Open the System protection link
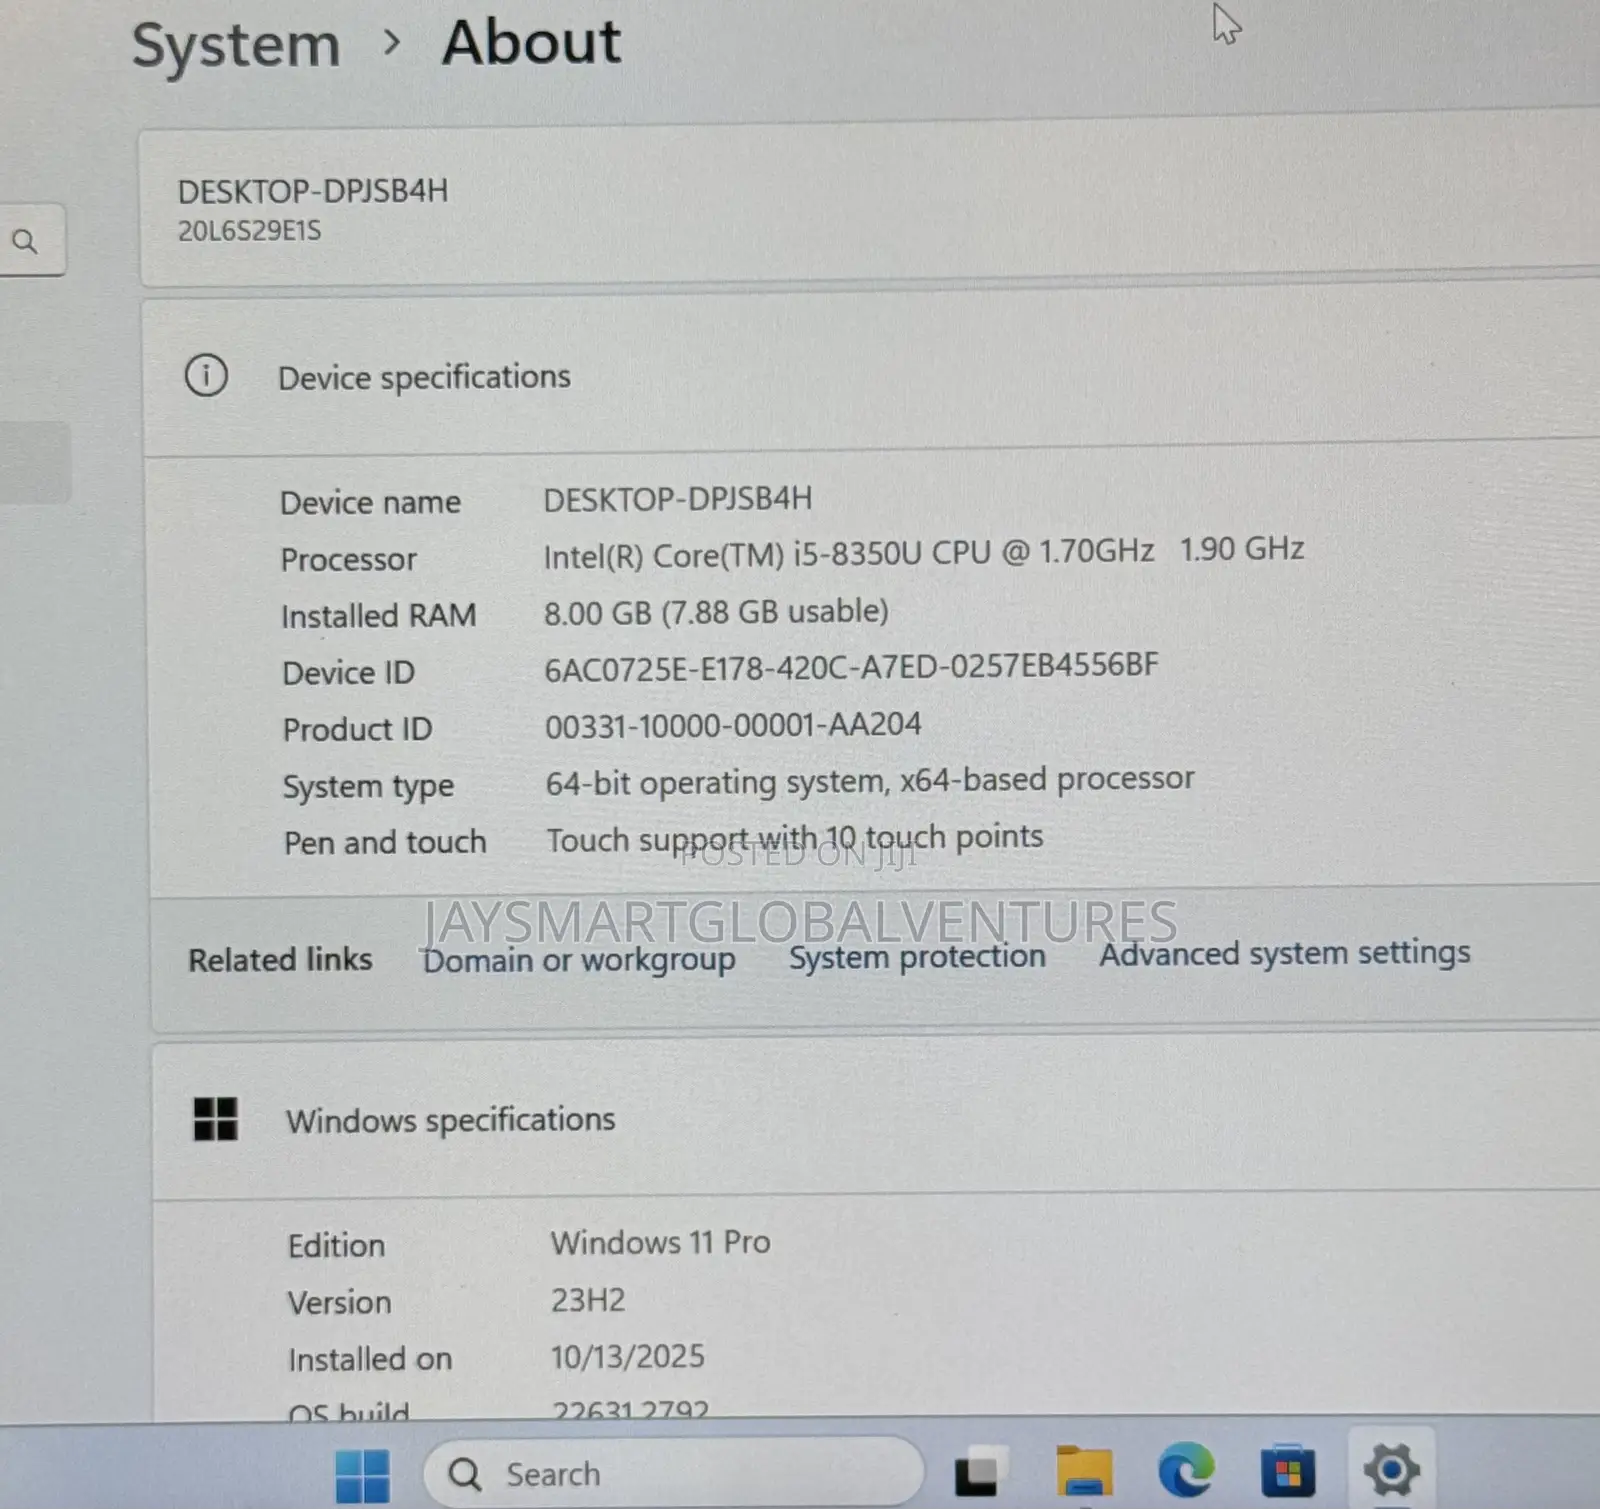 point(917,957)
